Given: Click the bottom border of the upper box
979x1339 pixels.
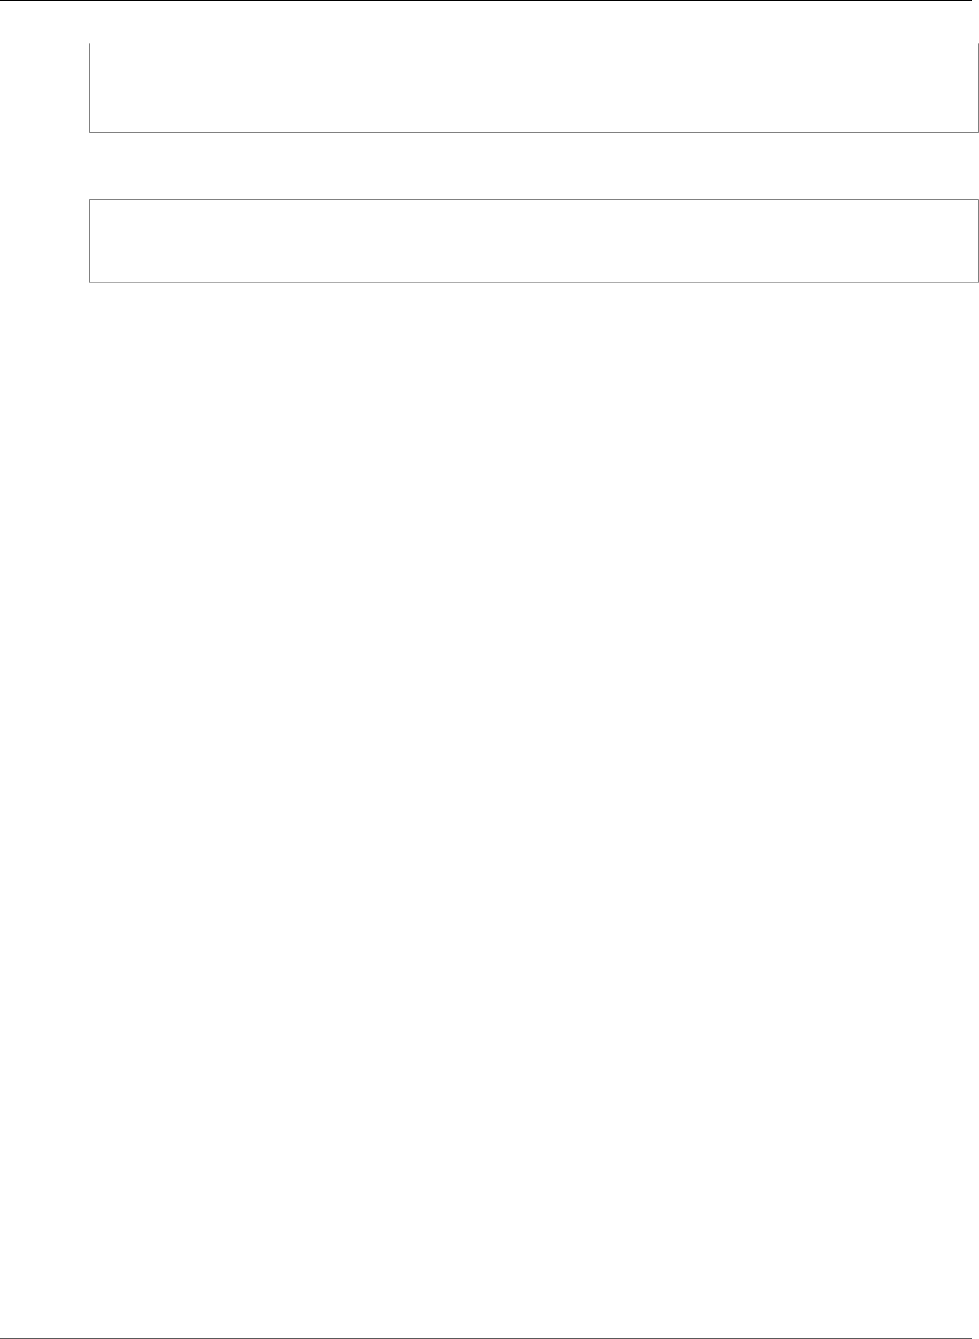Looking at the screenshot, I should pos(533,132).
